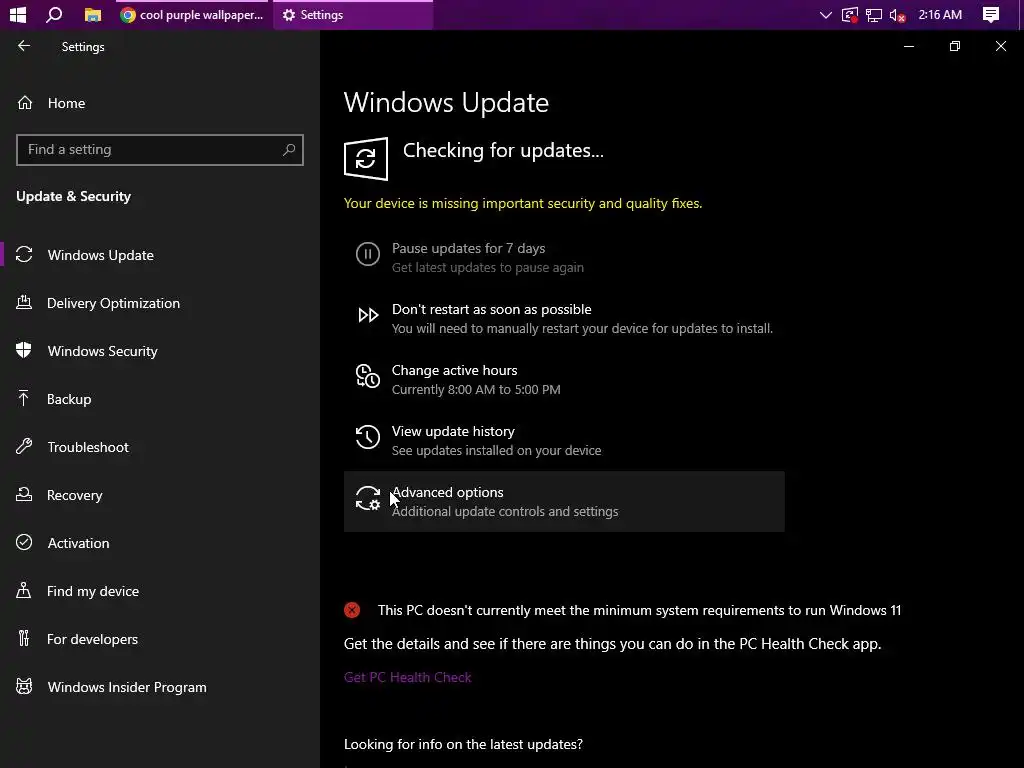Image resolution: width=1024 pixels, height=768 pixels.
Task: Click the network tray icon
Action: tap(874, 15)
